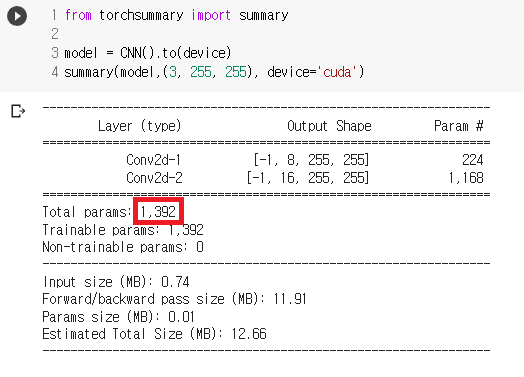Click the summary(model,...) code line
524x377 pixels.
coord(214,72)
